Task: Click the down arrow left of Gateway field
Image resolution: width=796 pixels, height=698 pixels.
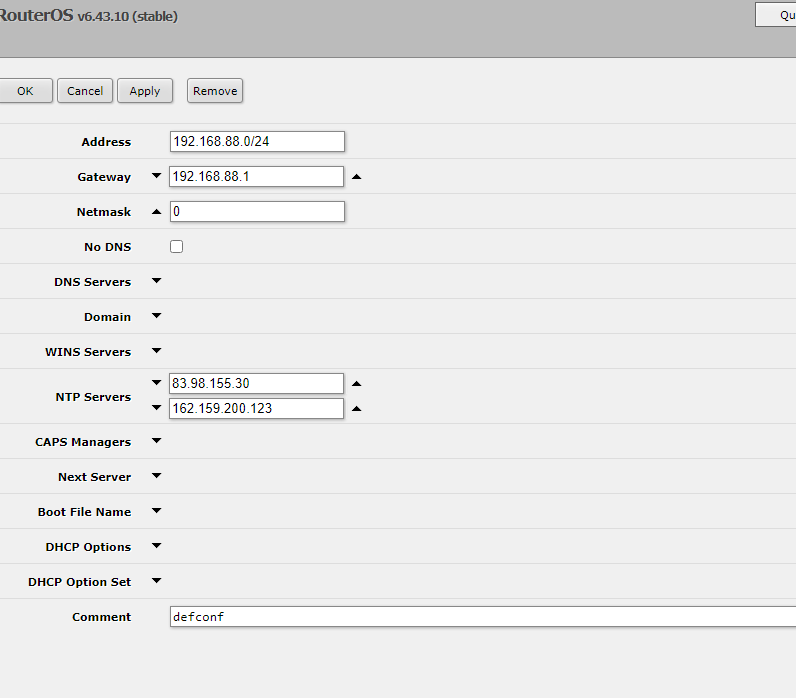Action: pos(156,177)
